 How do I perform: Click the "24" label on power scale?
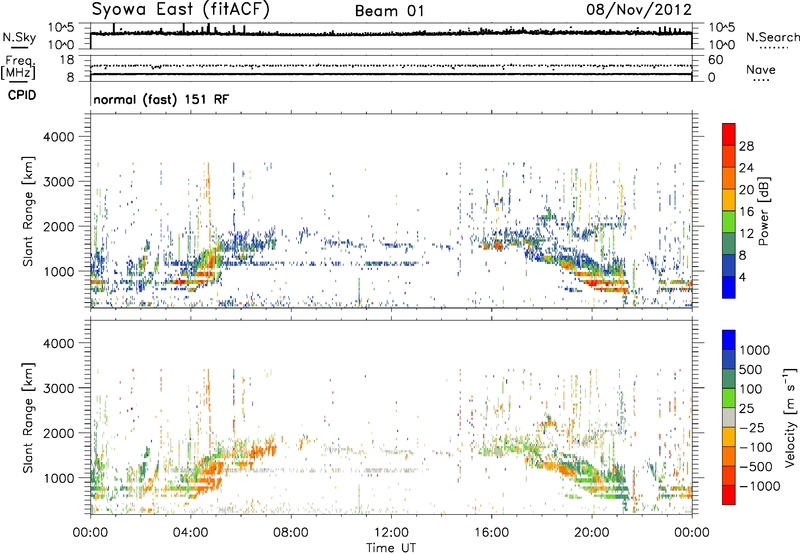coord(746,168)
